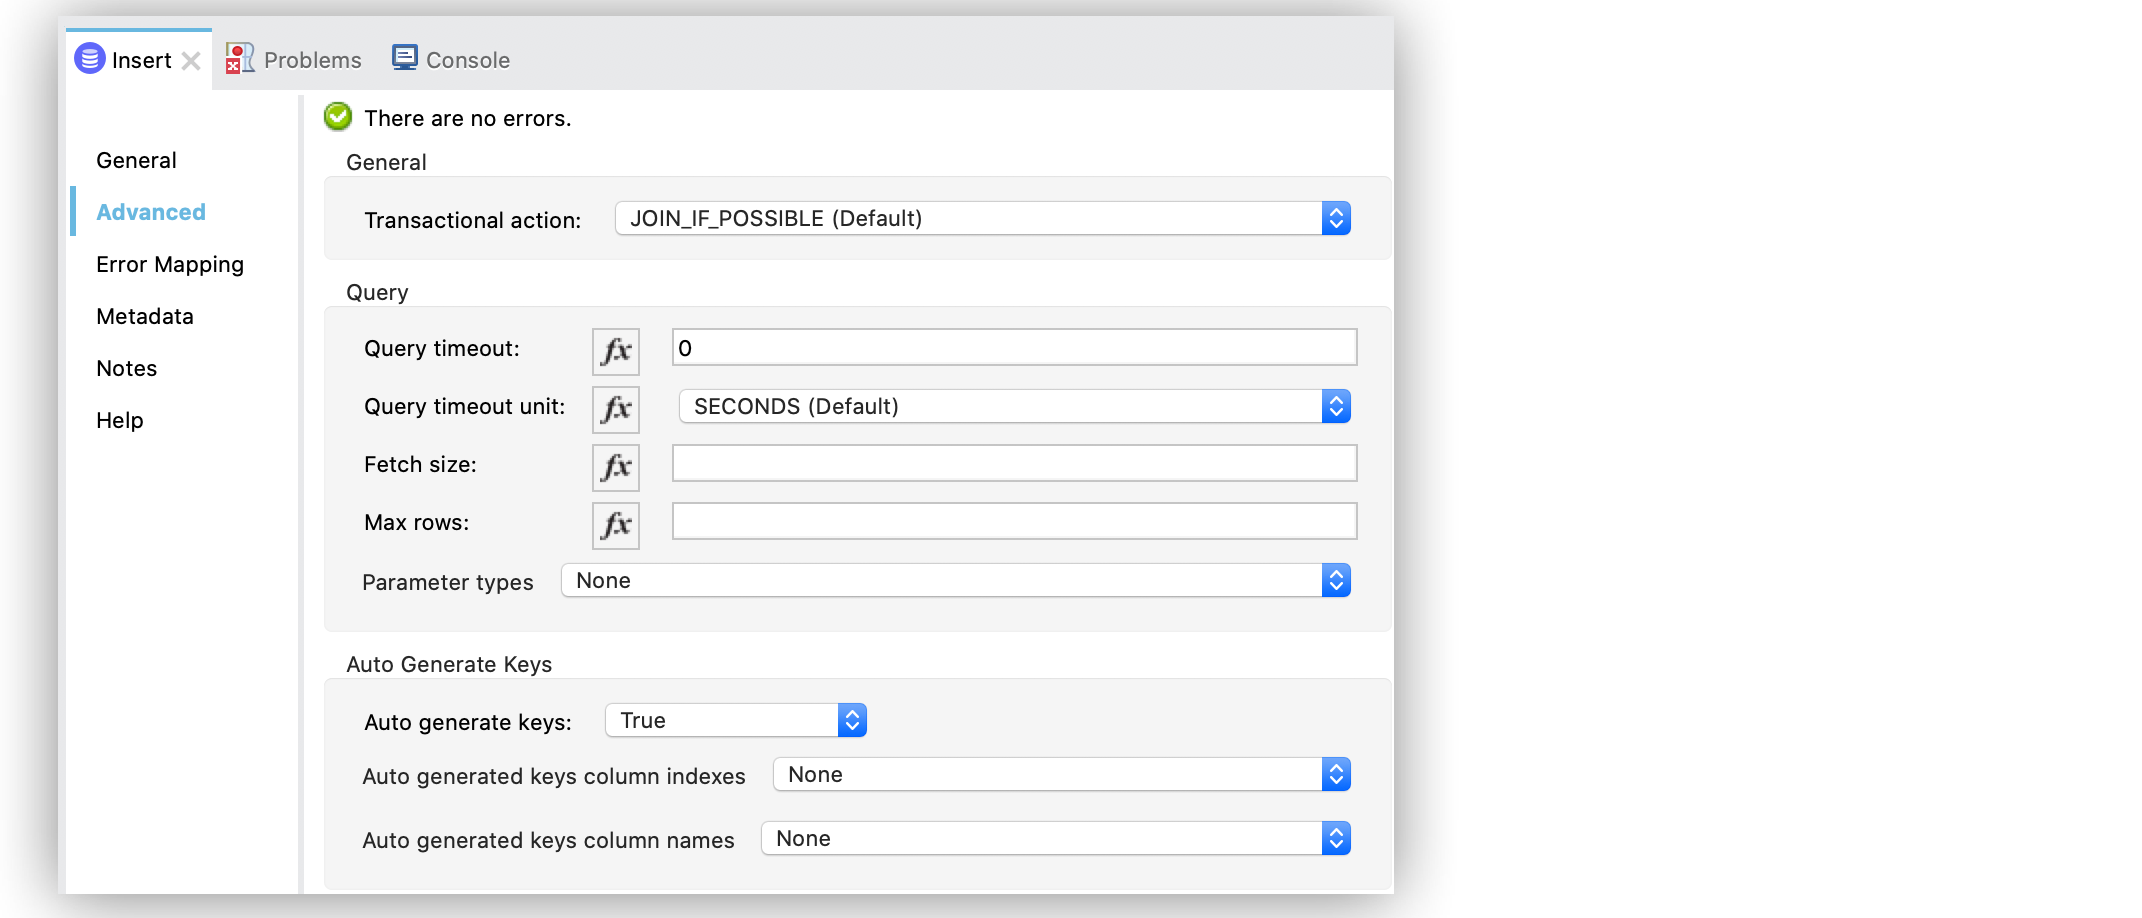Switch to the Problems tab

[x=312, y=59]
